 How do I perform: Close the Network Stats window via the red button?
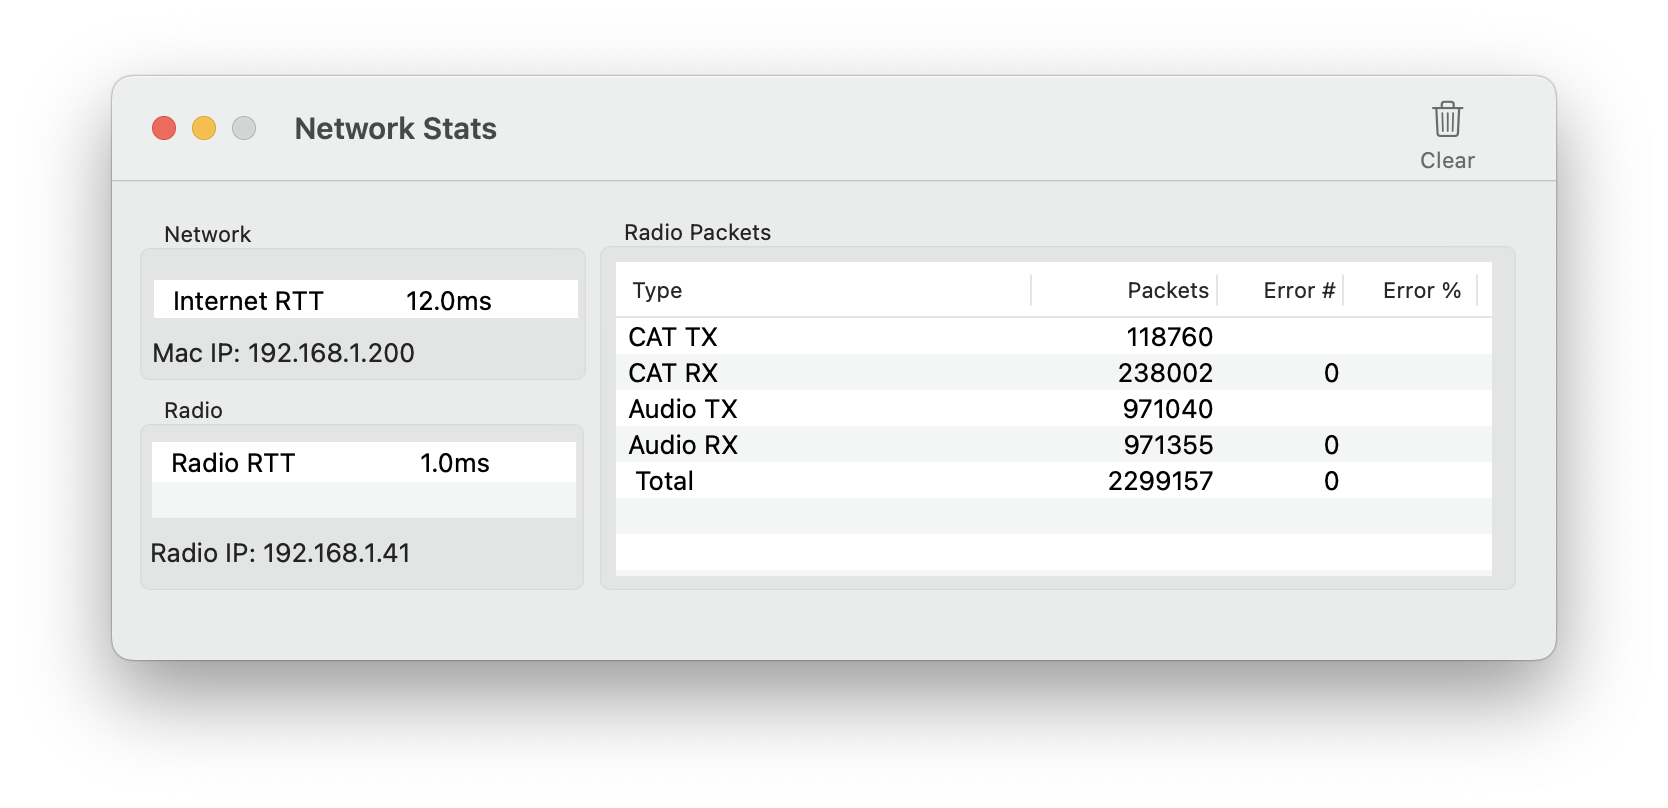click(x=164, y=128)
